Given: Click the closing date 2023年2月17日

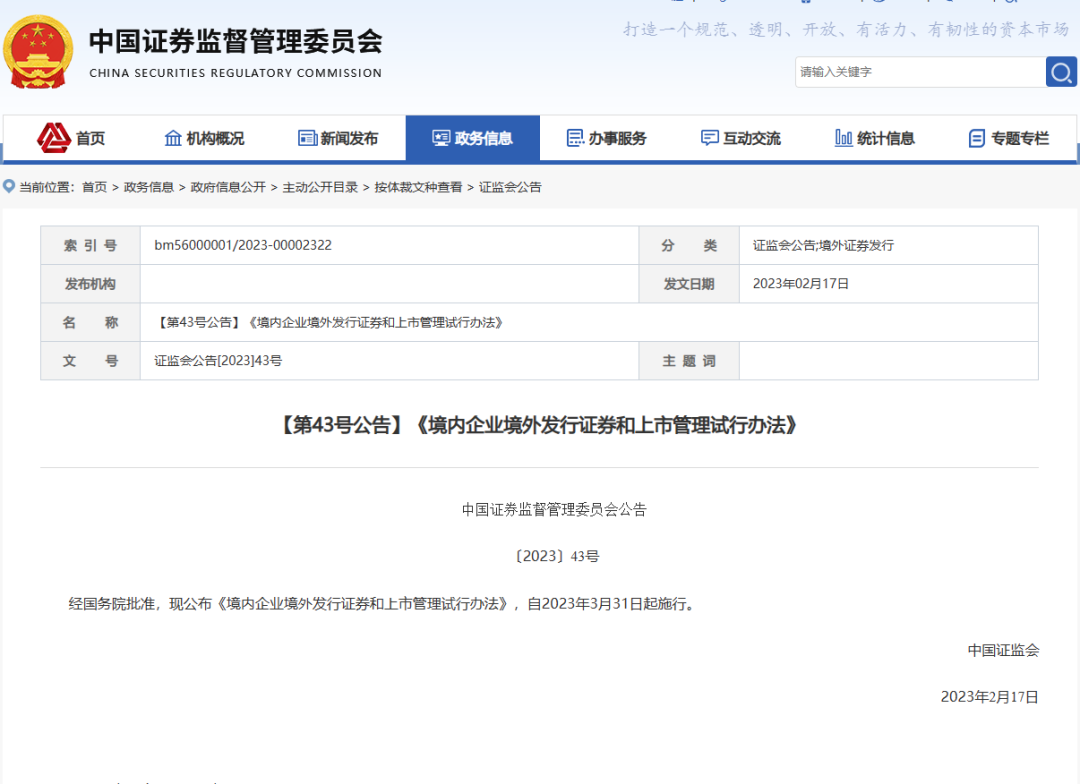Looking at the screenshot, I should click(x=989, y=697).
